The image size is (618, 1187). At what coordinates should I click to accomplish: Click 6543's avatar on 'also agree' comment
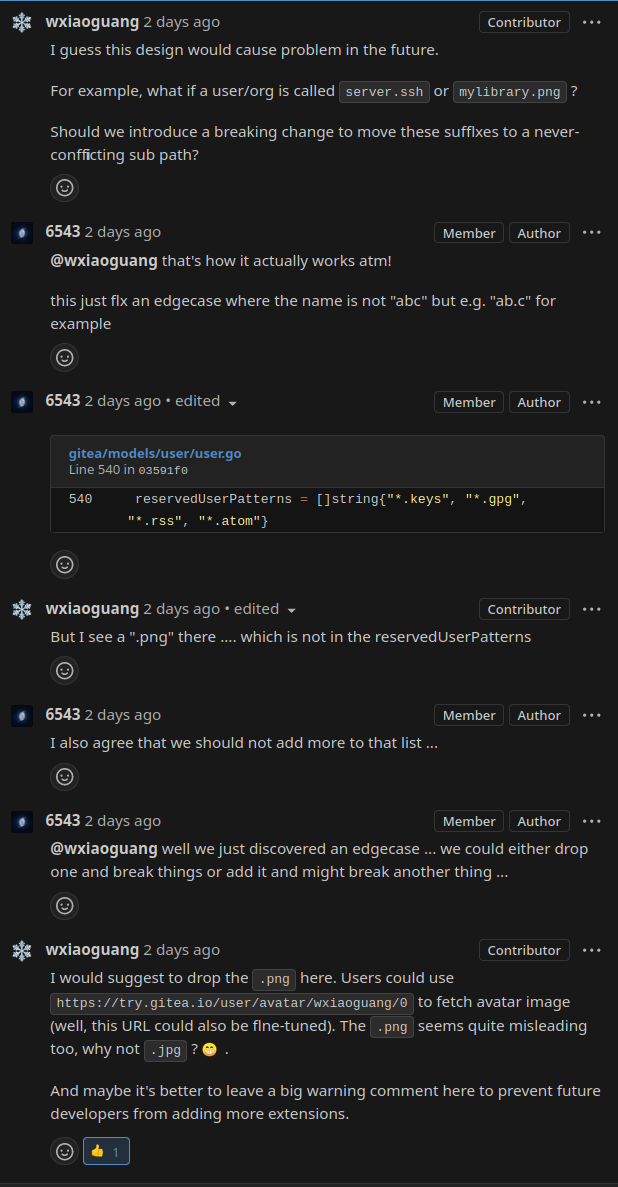coord(22,715)
